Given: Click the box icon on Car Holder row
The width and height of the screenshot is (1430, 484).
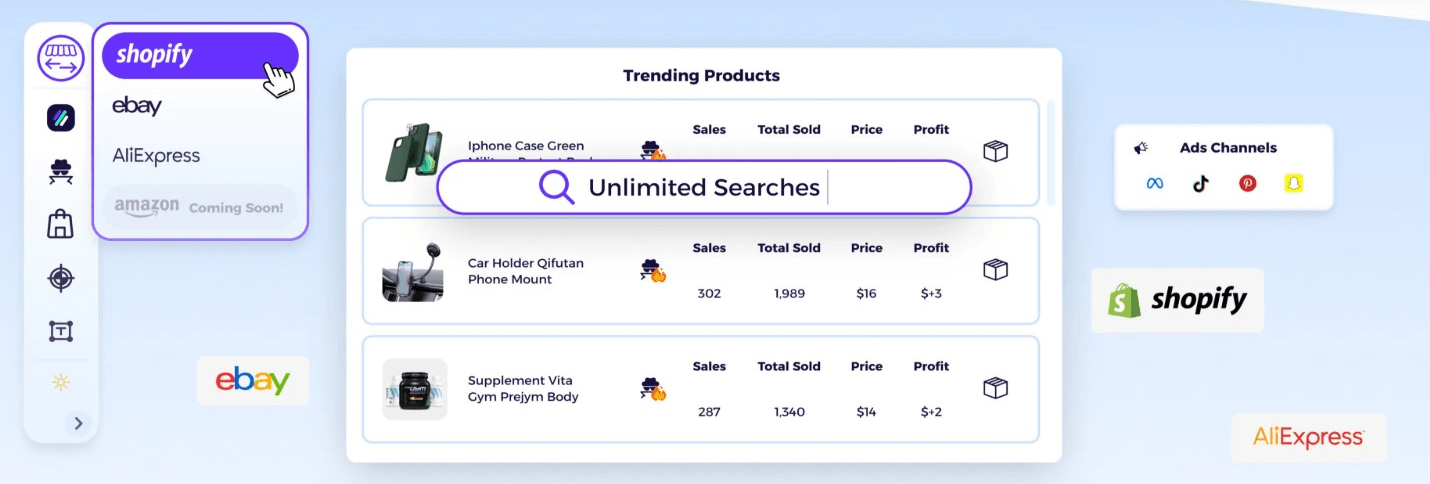Looking at the screenshot, I should point(995,270).
